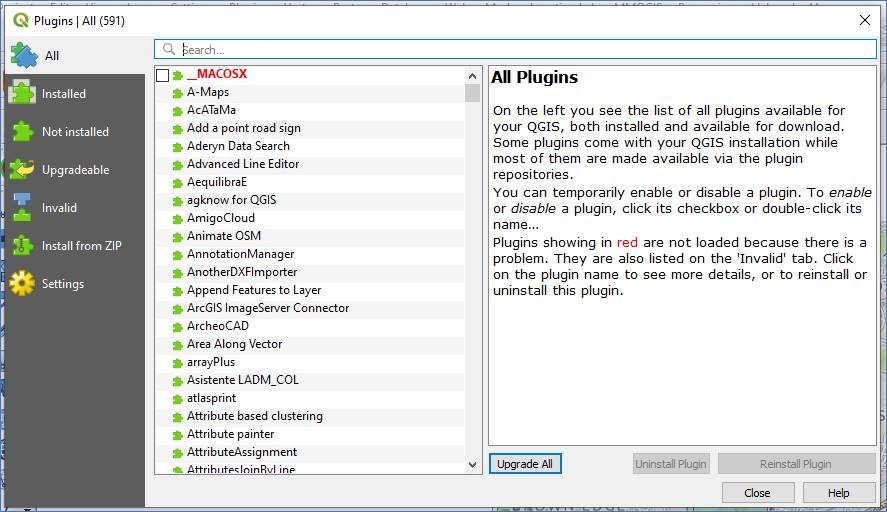Click the Uninstall Plugin button
Viewport: 887px width, 512px height.
(671, 464)
